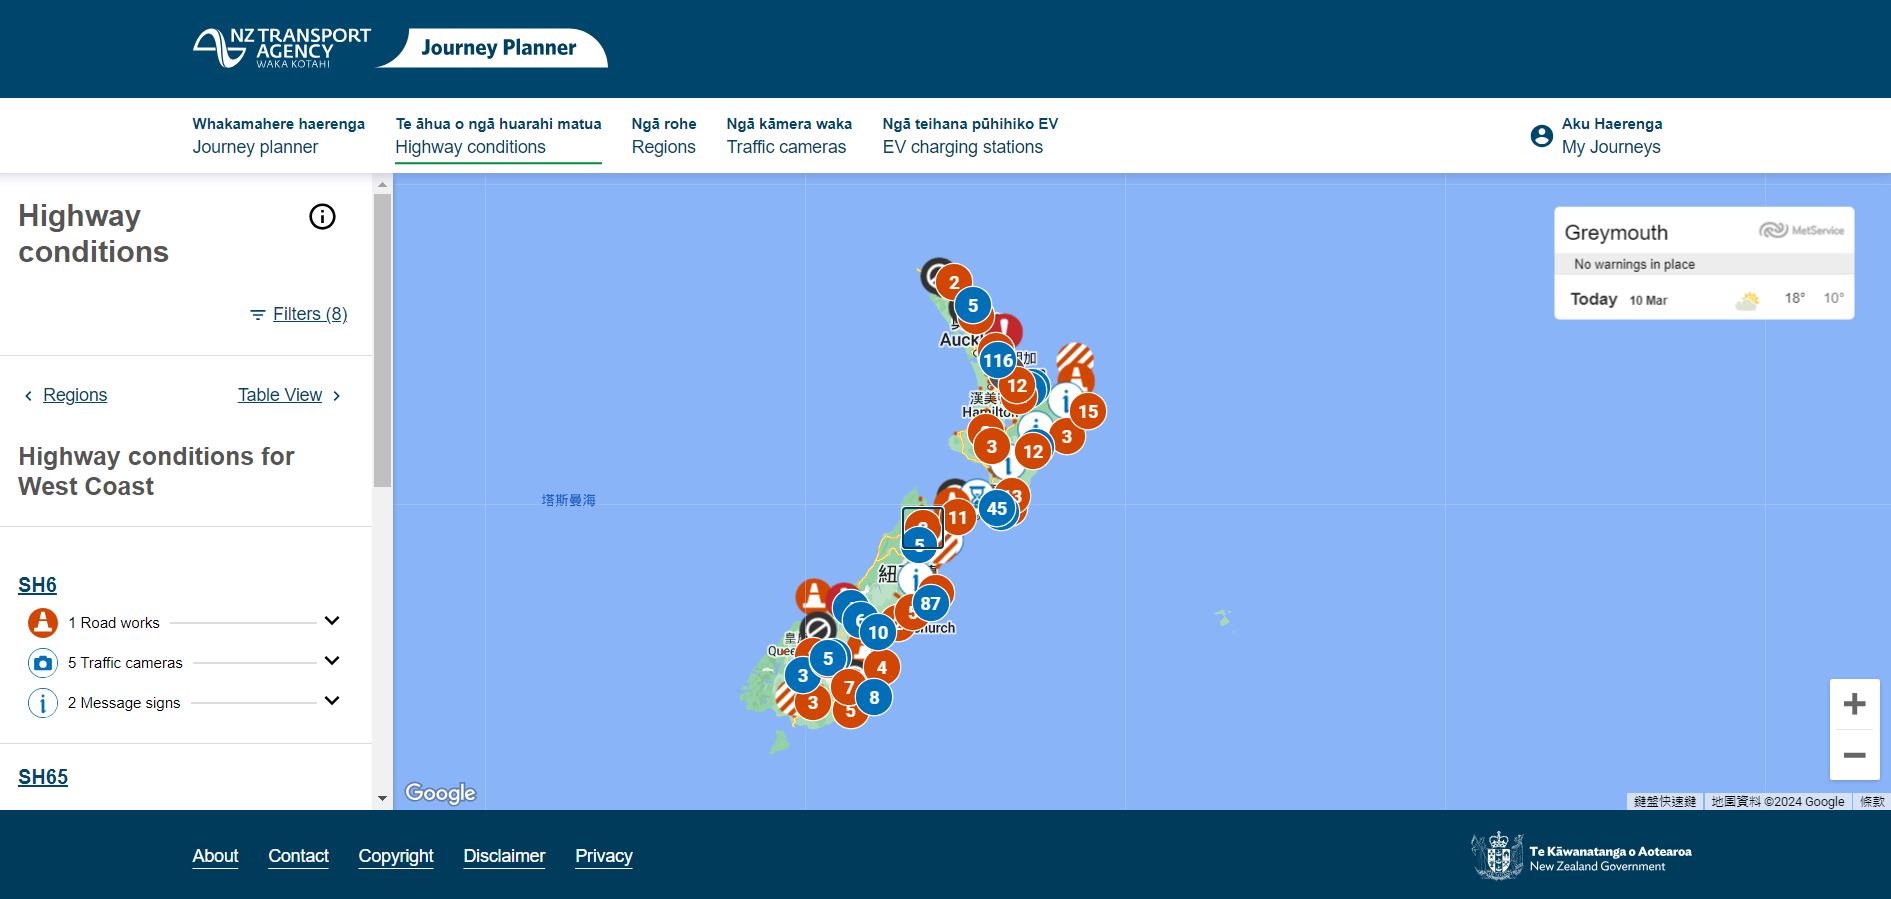This screenshot has height=899, width=1891.
Task: Open the My Journeys account icon
Action: (x=1541, y=136)
